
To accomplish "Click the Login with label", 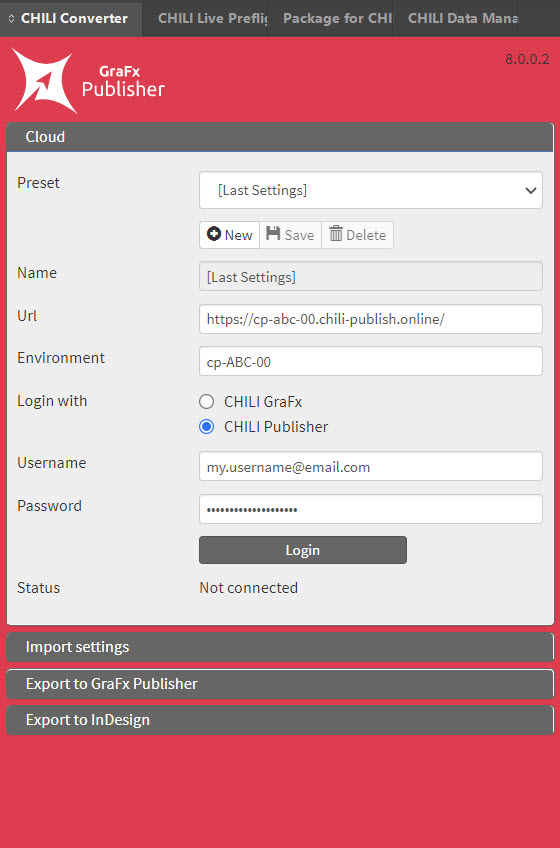I will point(52,401).
